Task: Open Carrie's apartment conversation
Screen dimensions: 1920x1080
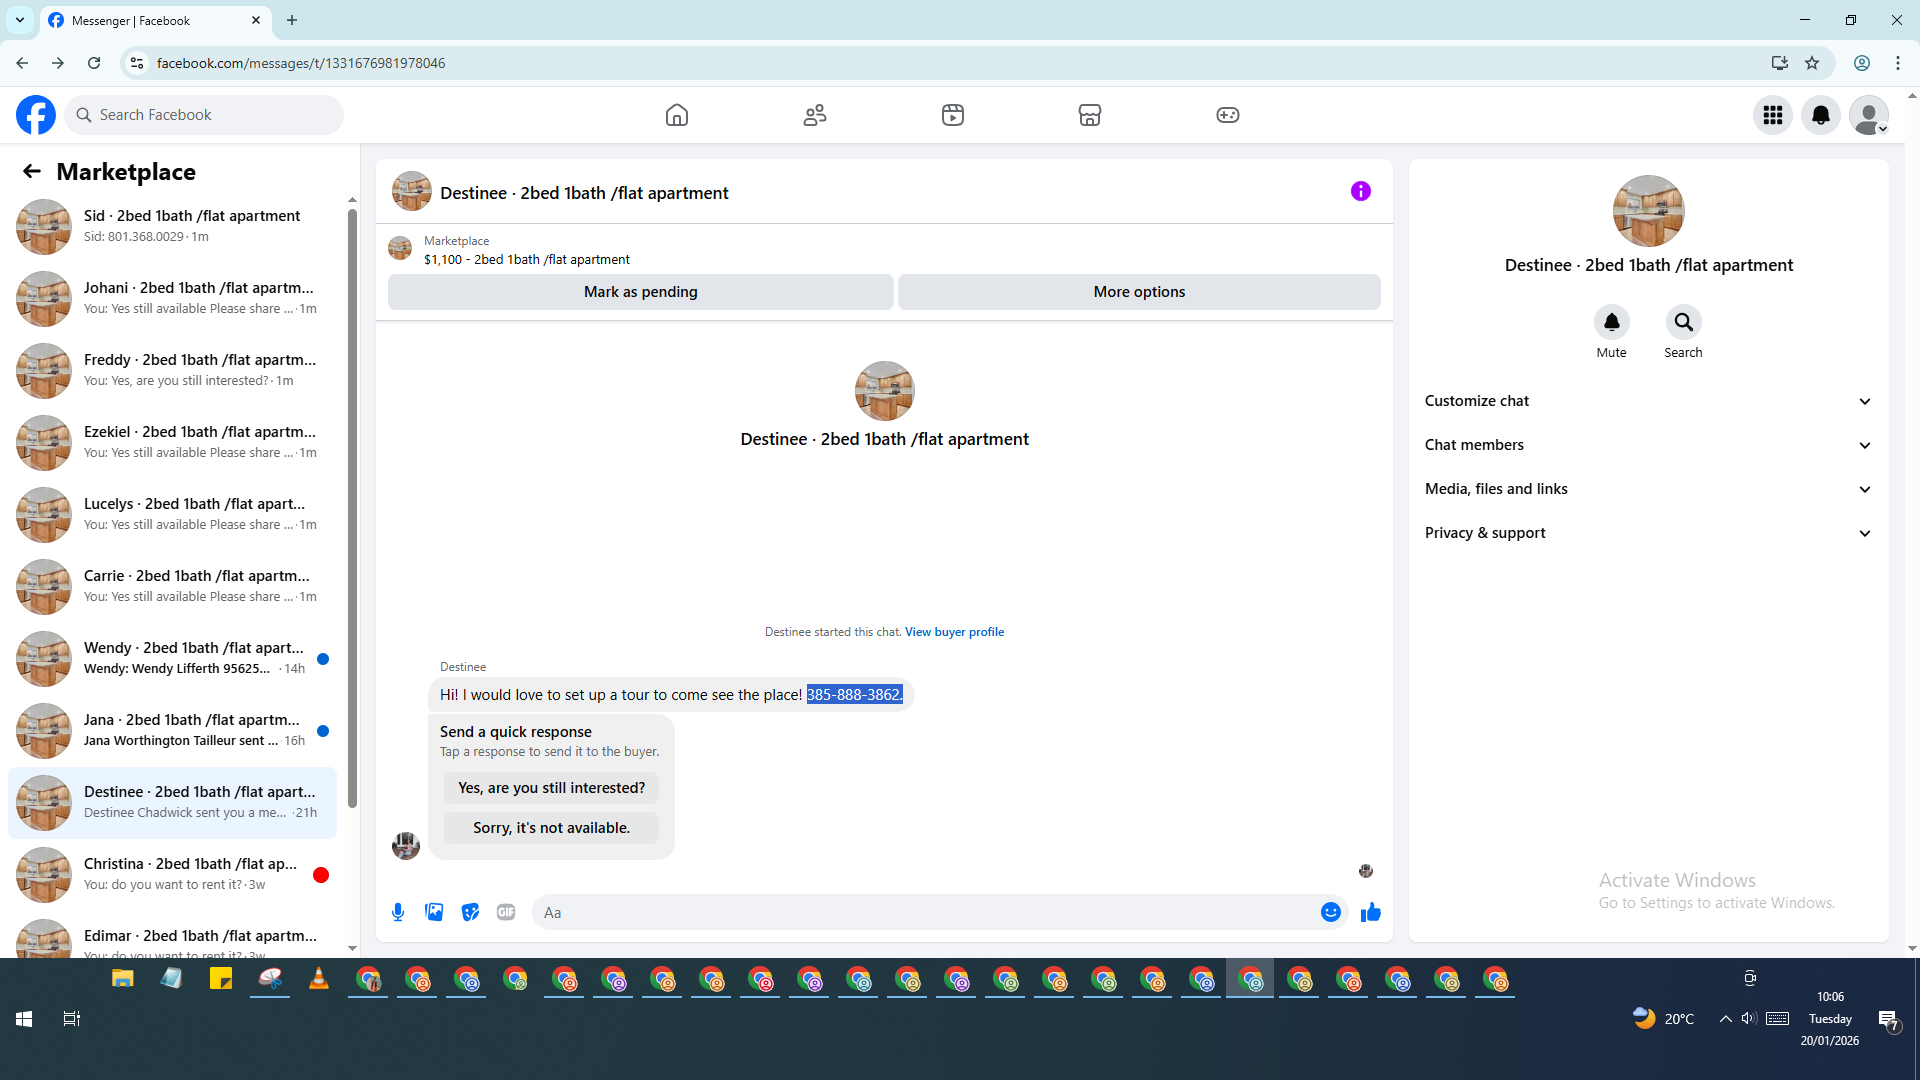Action: click(x=172, y=587)
